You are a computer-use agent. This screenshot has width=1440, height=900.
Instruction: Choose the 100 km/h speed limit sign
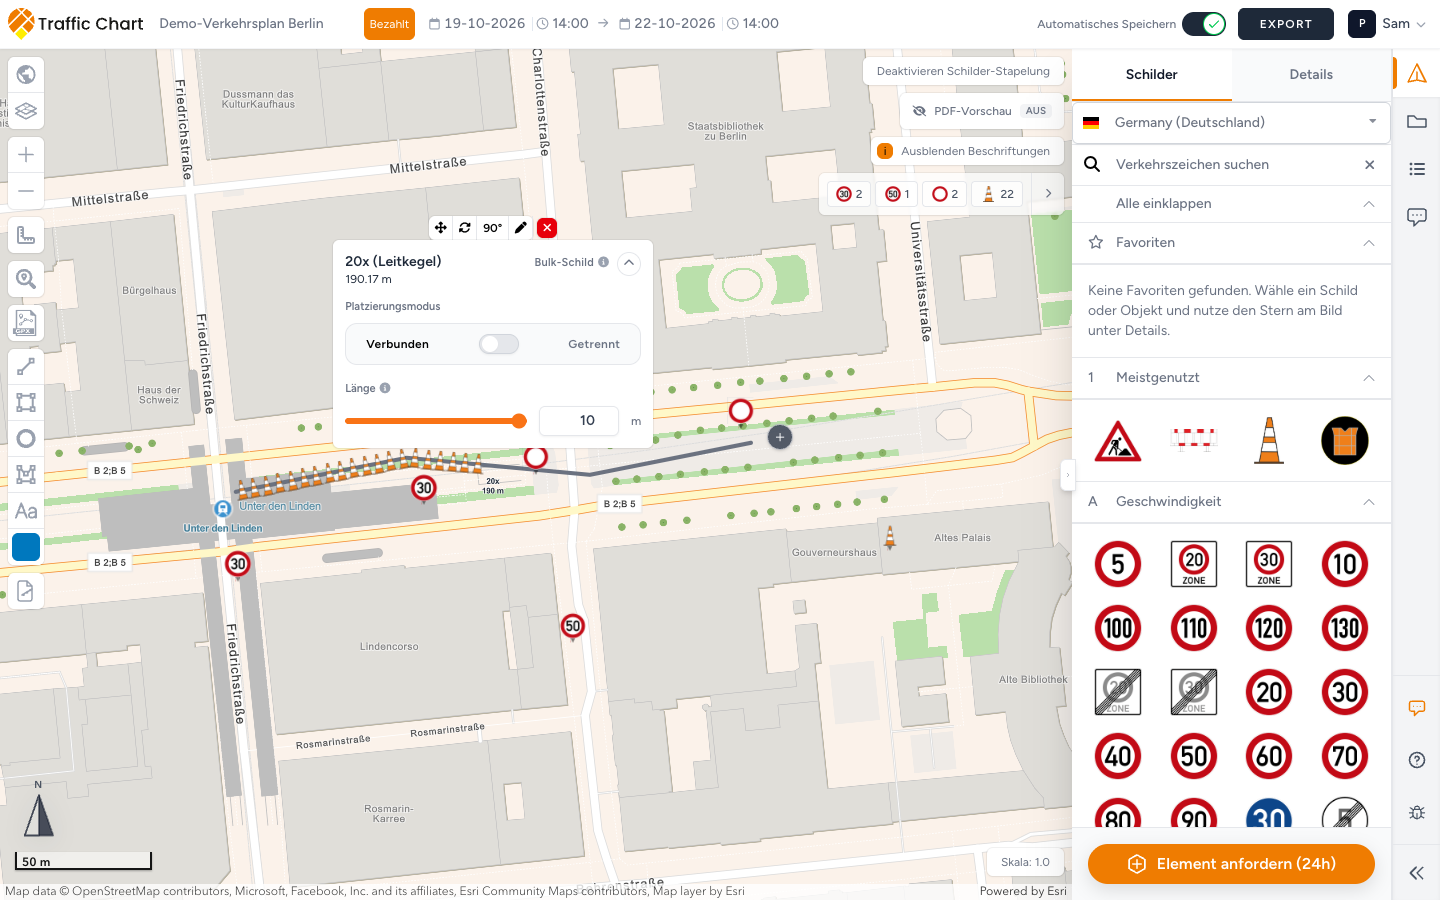pyautogui.click(x=1118, y=628)
